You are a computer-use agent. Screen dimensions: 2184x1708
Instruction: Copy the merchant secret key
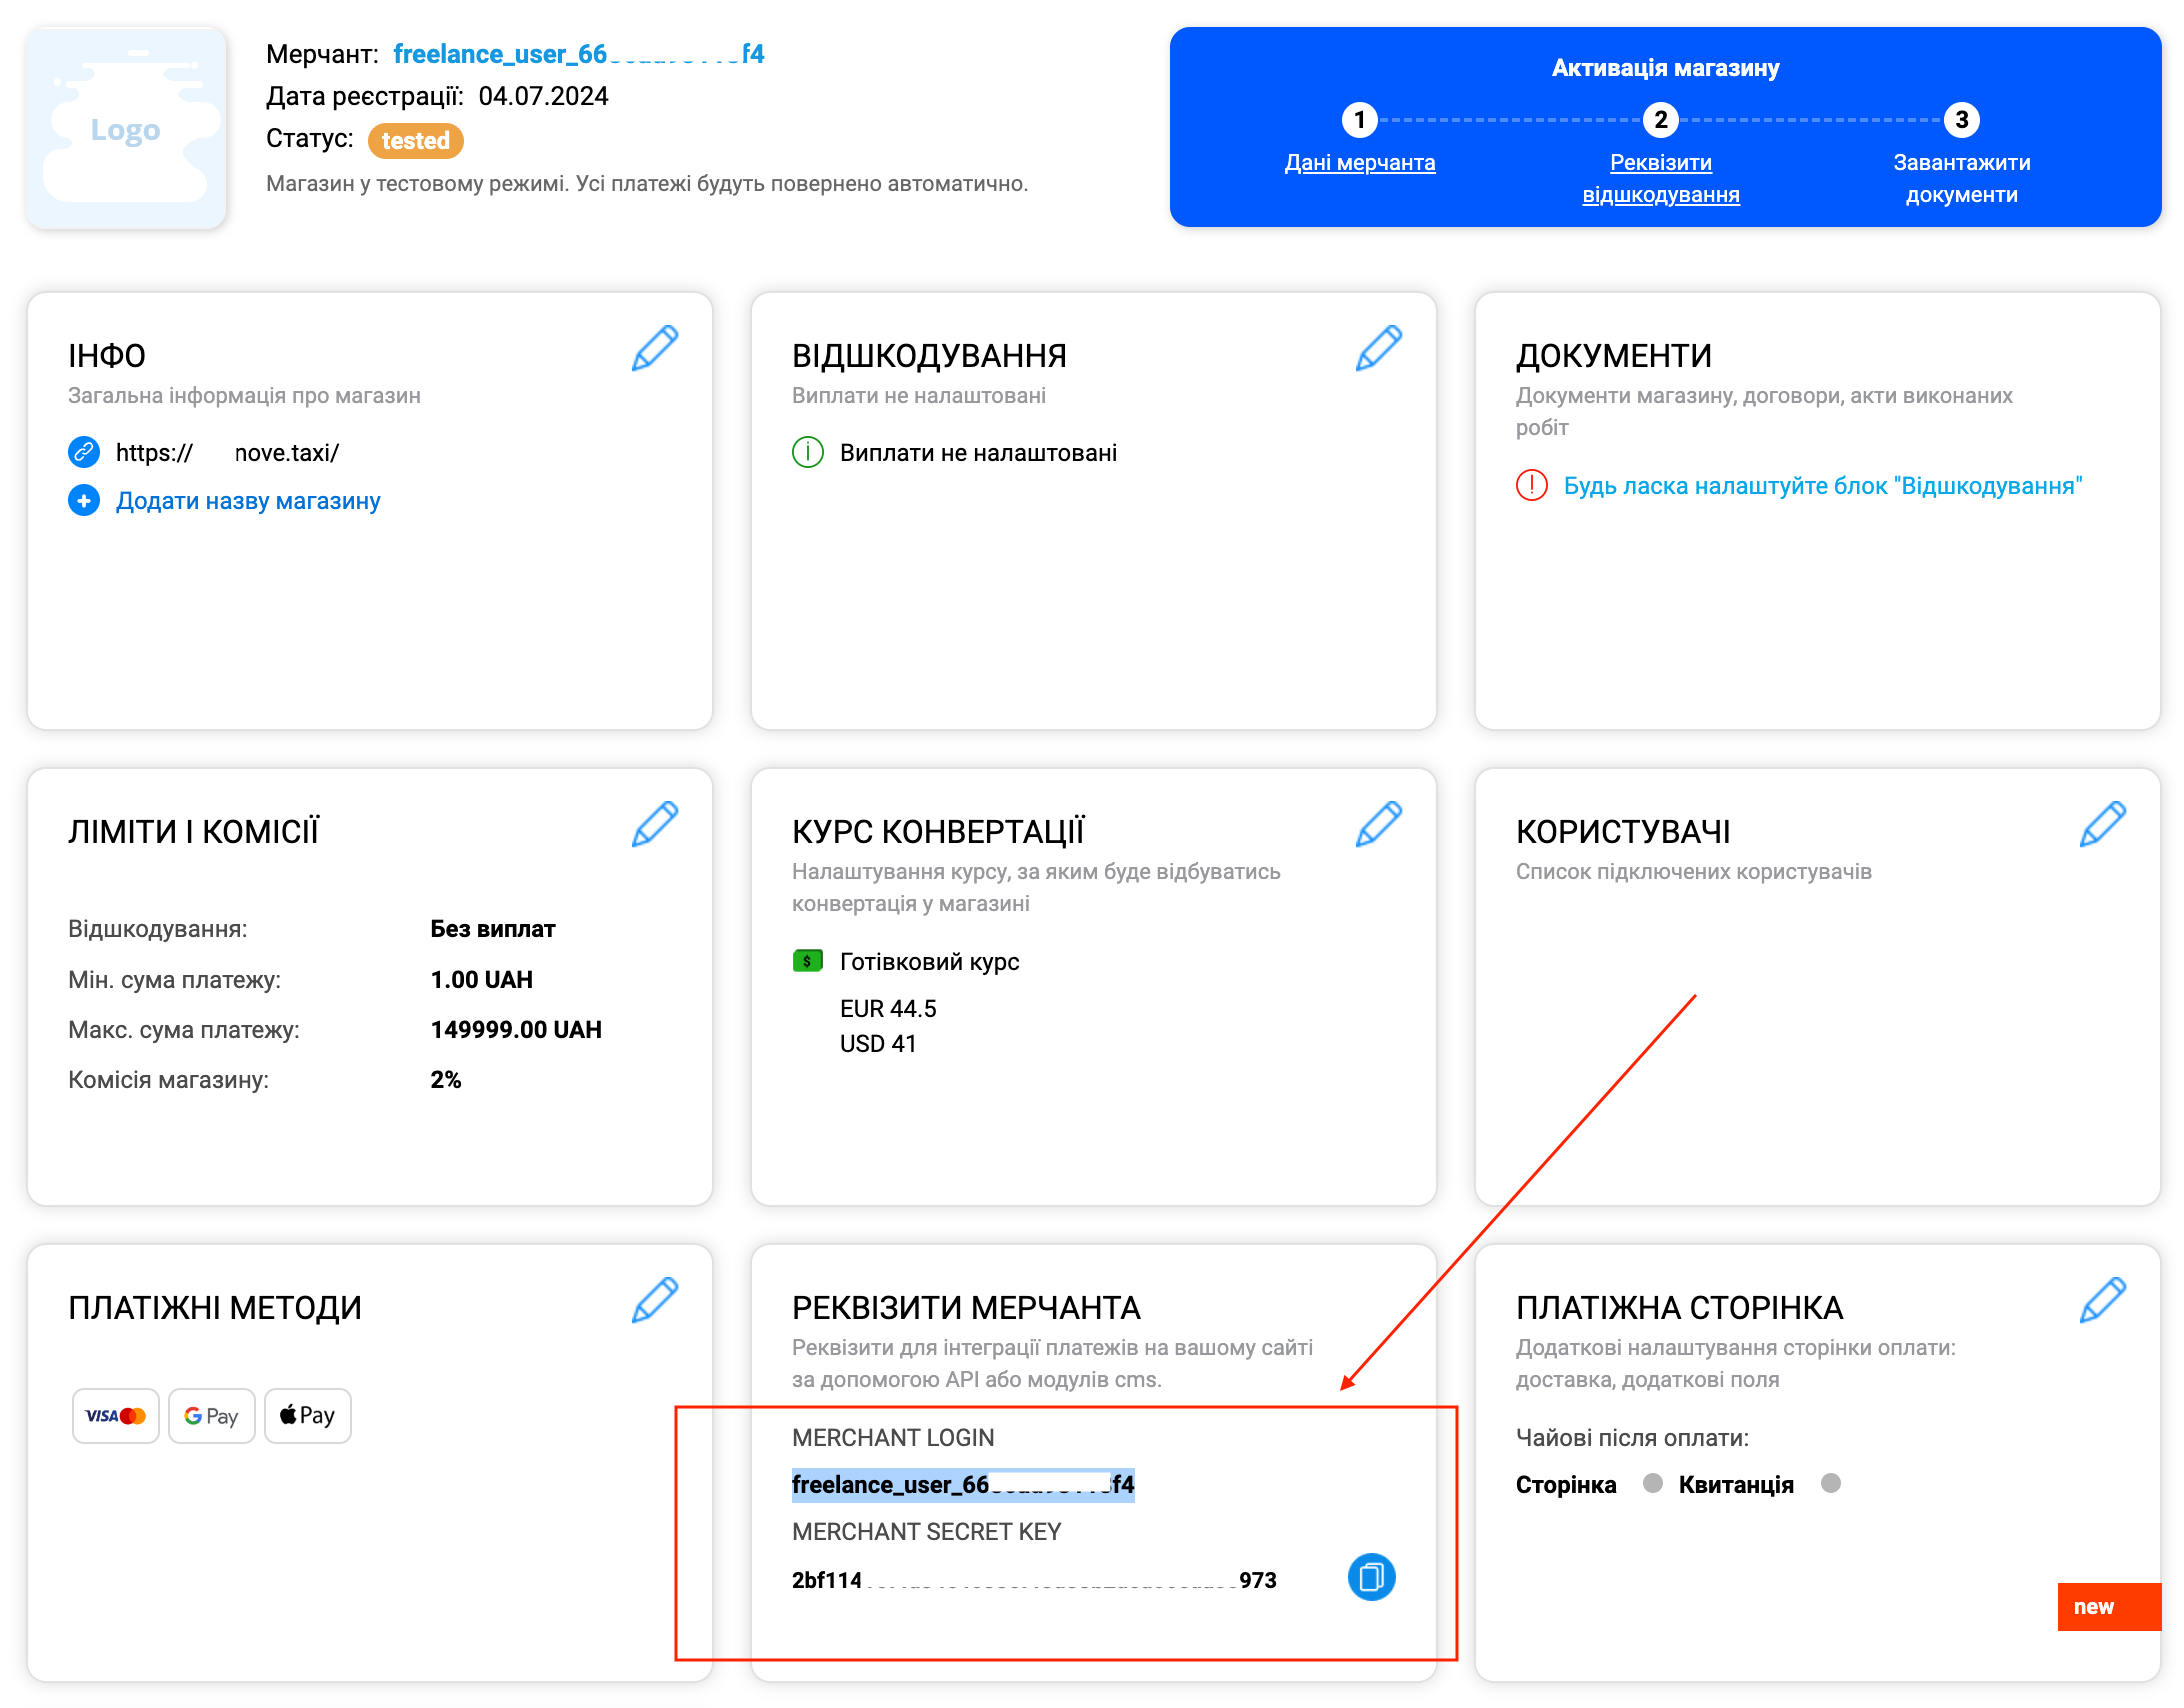(1371, 1577)
